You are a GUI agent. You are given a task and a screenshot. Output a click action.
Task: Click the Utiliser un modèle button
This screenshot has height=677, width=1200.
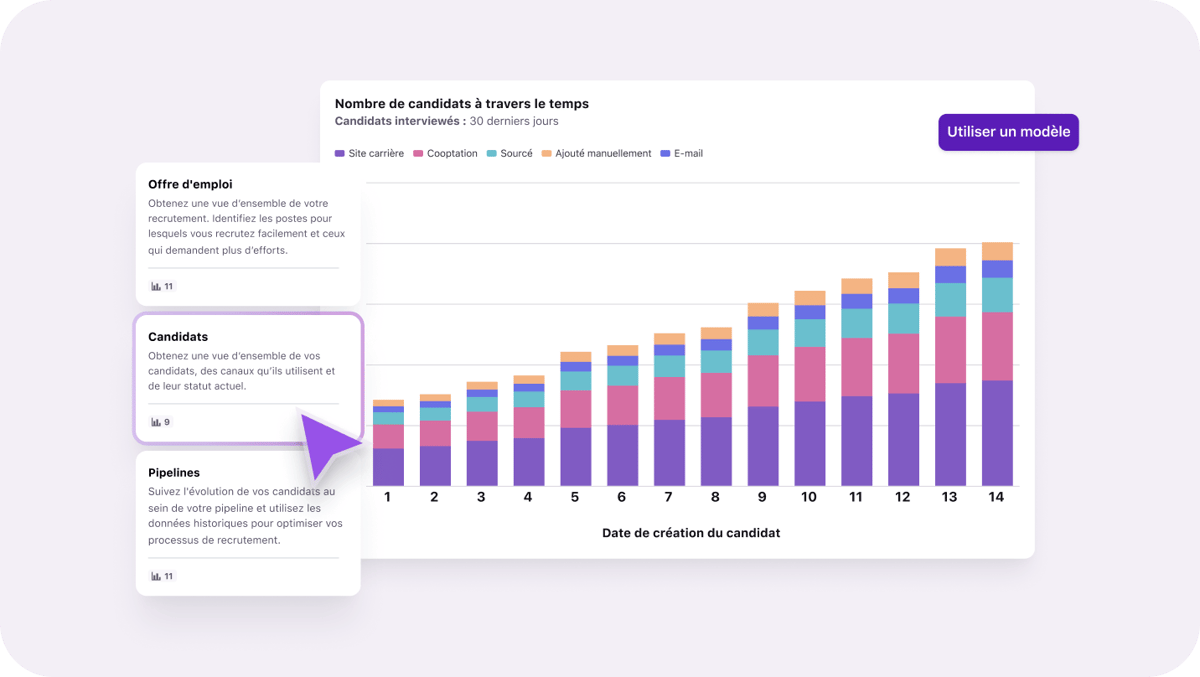click(1008, 132)
